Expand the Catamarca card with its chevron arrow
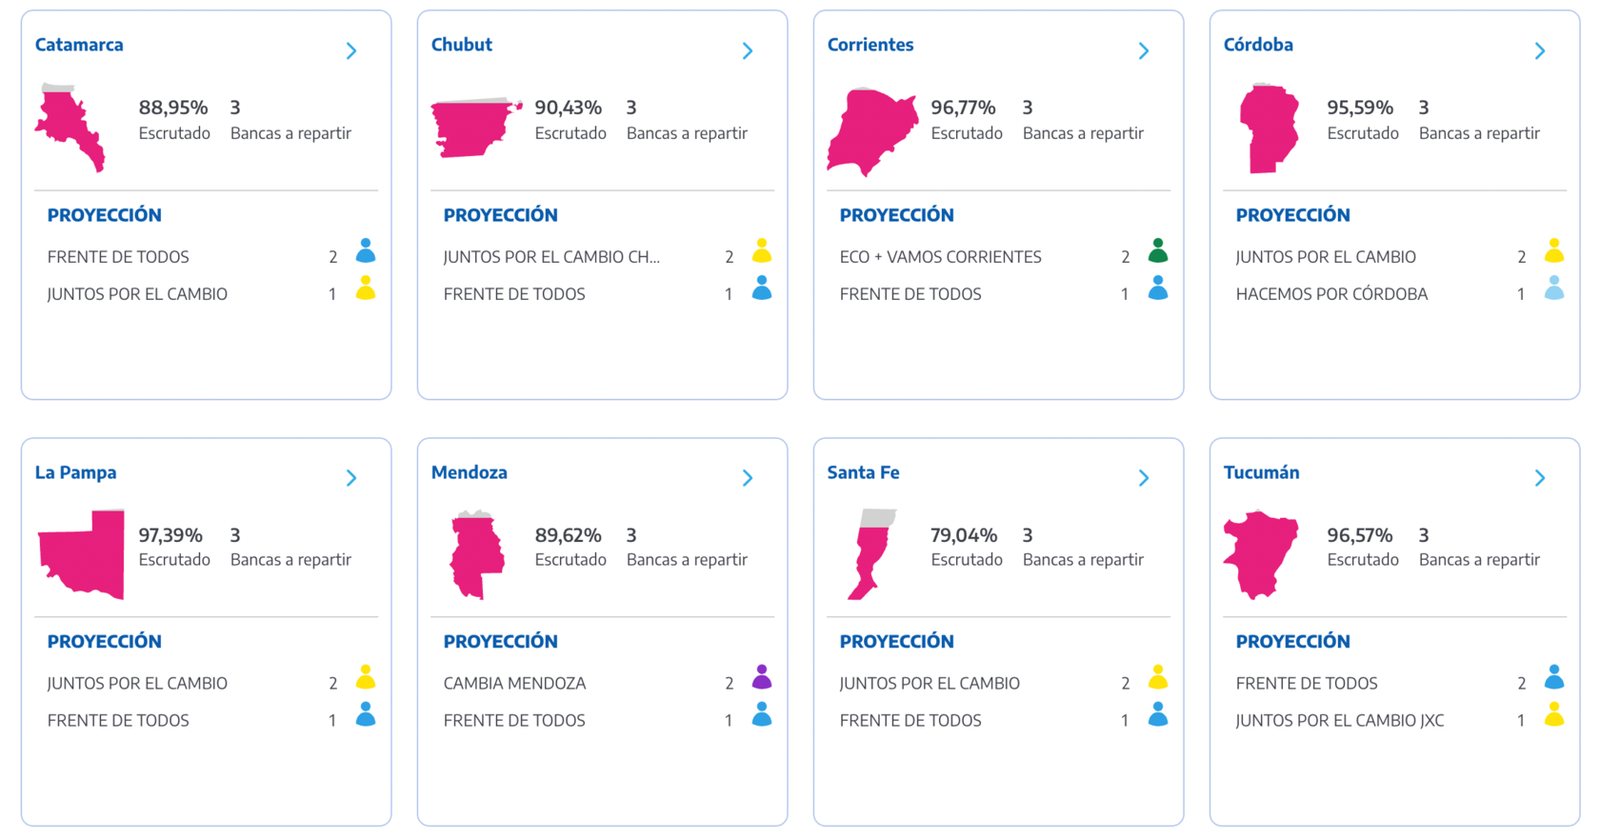The height and width of the screenshot is (839, 1600). pos(351,51)
